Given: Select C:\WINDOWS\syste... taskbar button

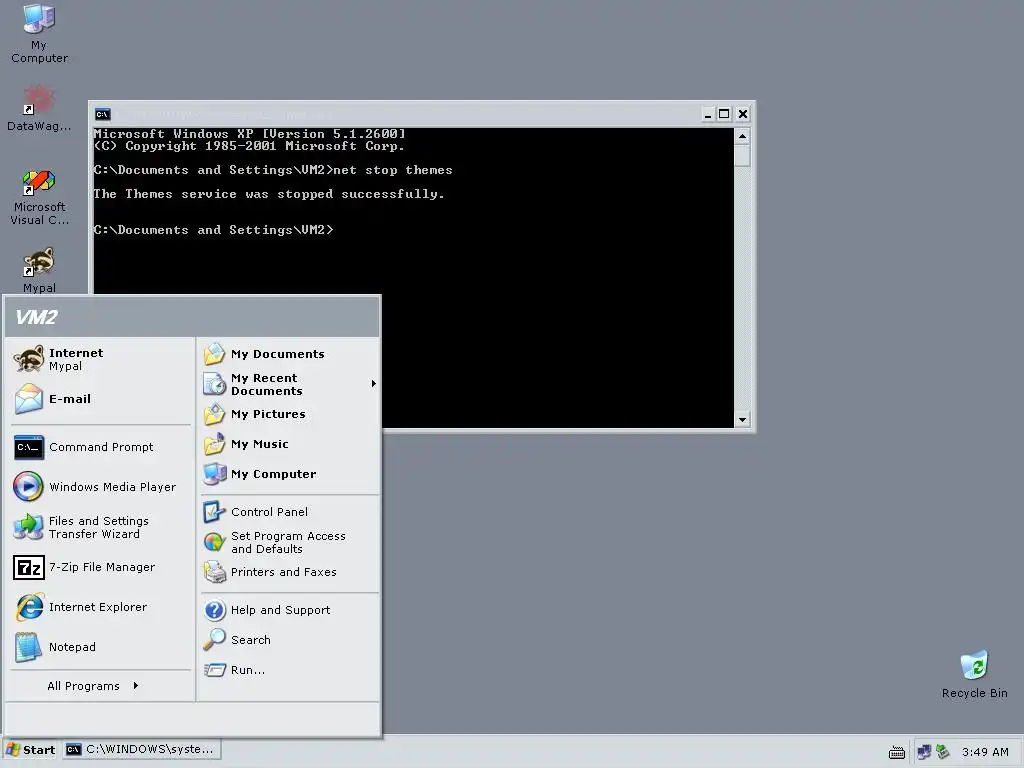Looking at the screenshot, I should click(142, 749).
